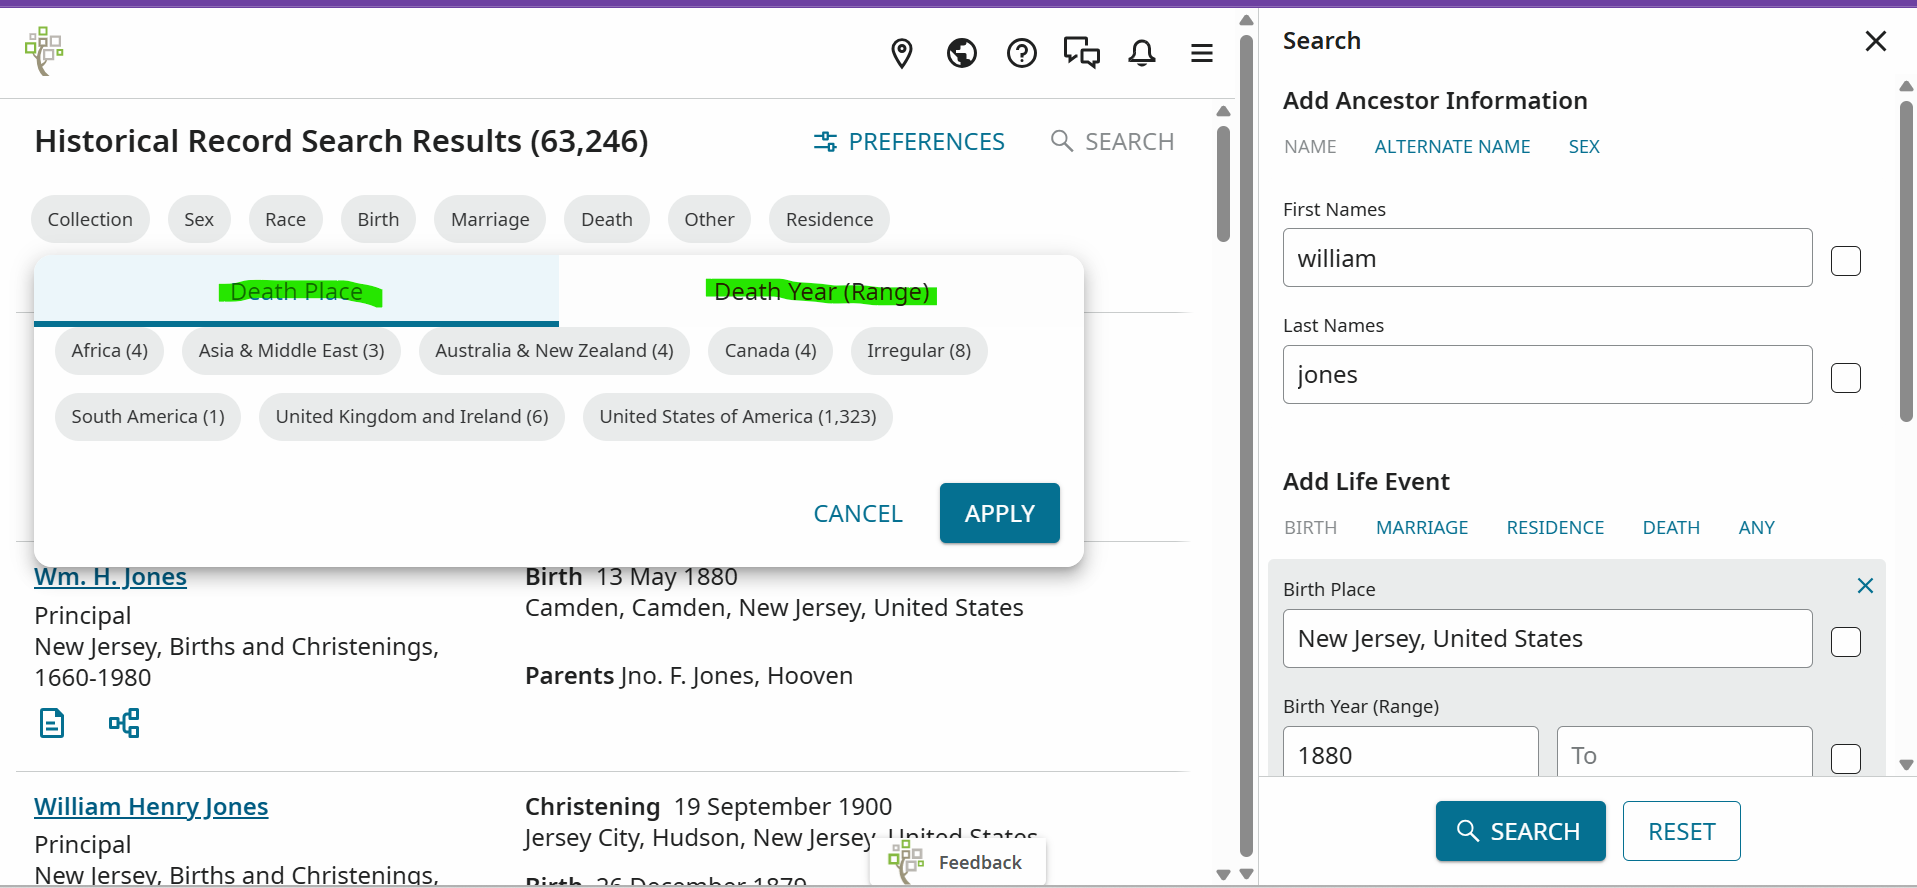Open the hamburger main menu
The height and width of the screenshot is (888, 1917).
[1201, 53]
